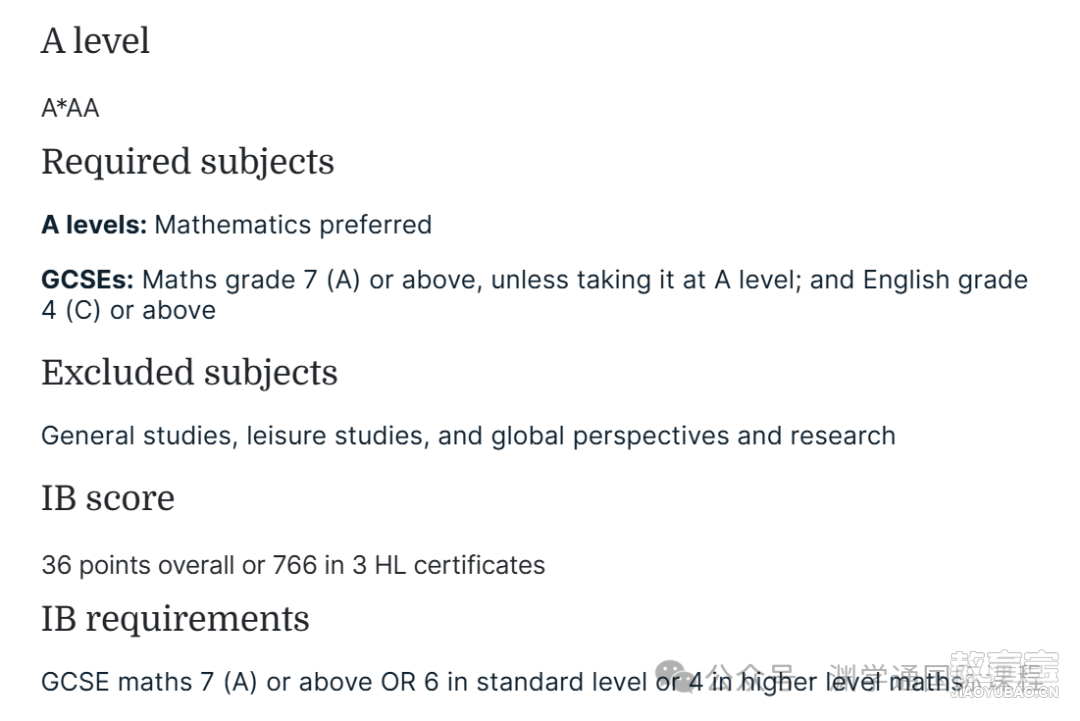Screen dimensions: 1080x721
Task: Click the leisure studies text
Action: tap(338, 436)
